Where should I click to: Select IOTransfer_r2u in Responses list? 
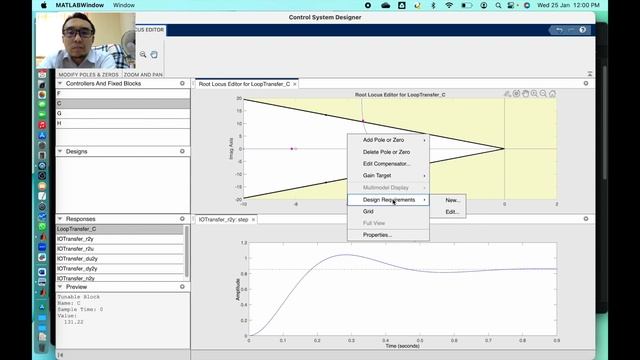(x=120, y=249)
